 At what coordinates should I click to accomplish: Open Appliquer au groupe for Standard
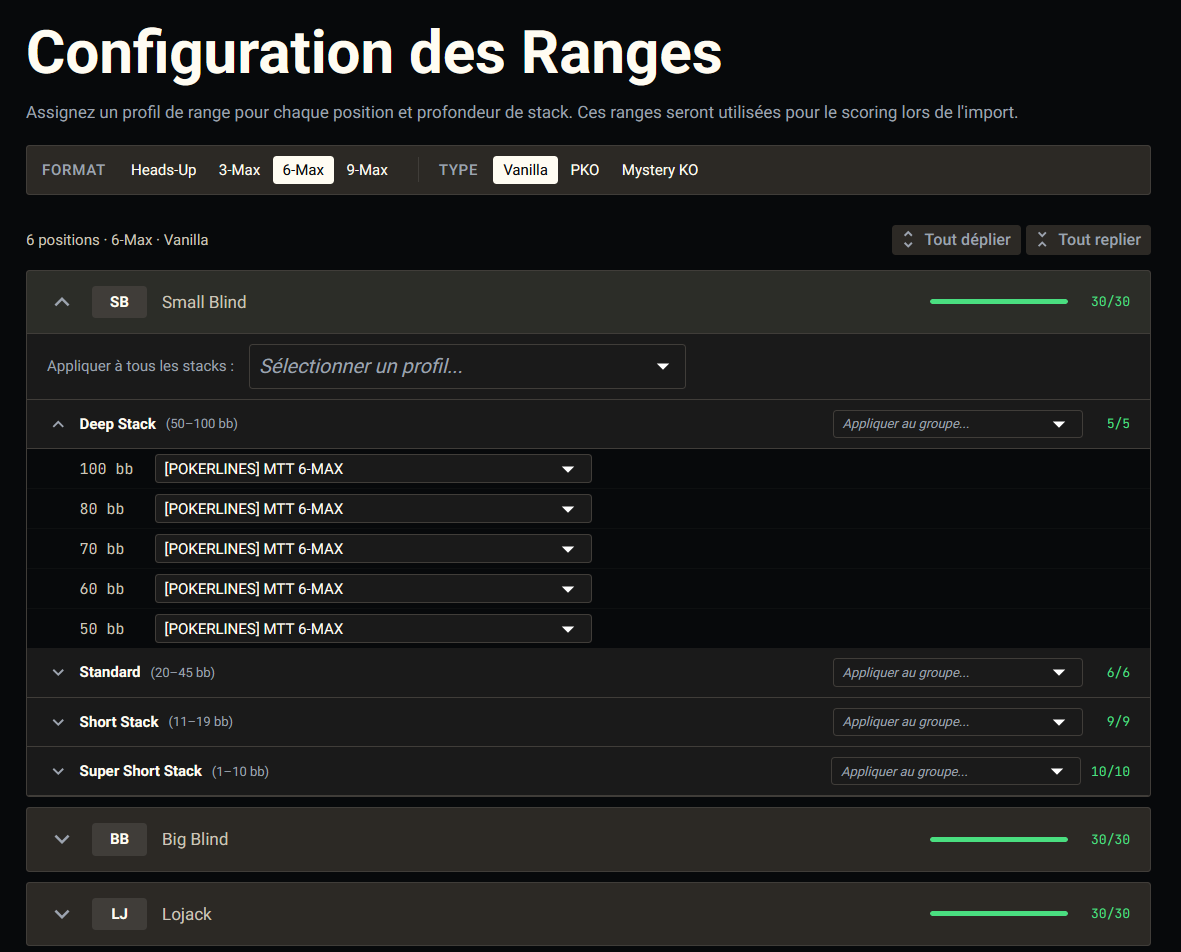pyautogui.click(x=957, y=673)
